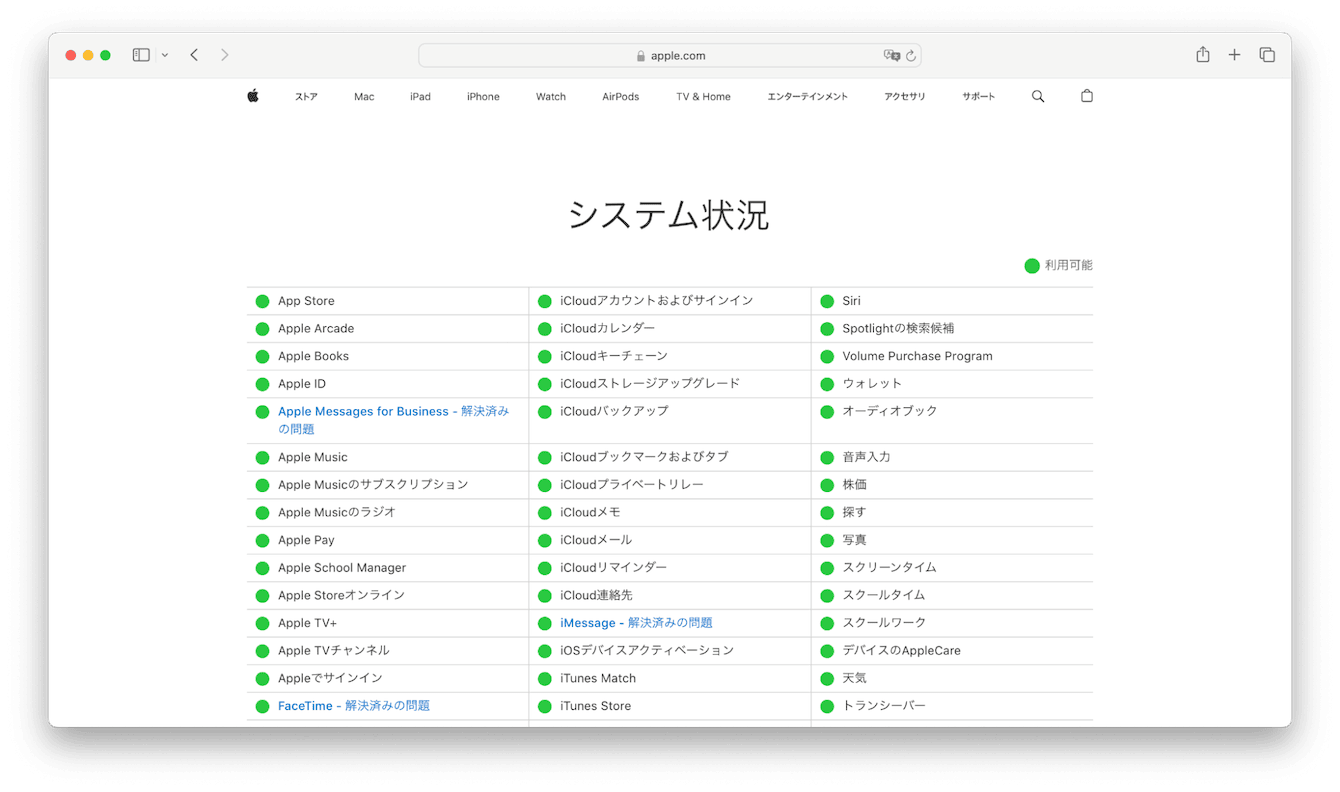Image resolution: width=1340 pixels, height=792 pixels.
Task: Open the AirPods navigation item
Action: tap(621, 97)
